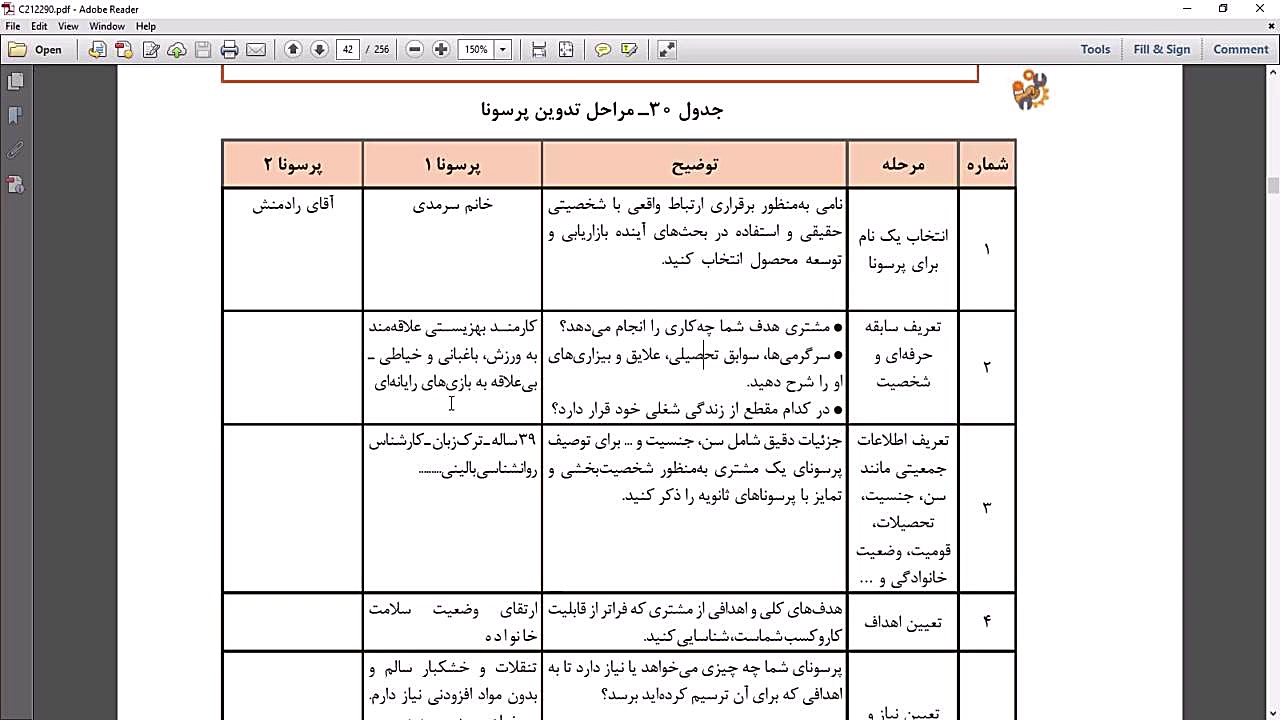Go to the next page with the down arrow
1280x720 pixels.
[319, 49]
